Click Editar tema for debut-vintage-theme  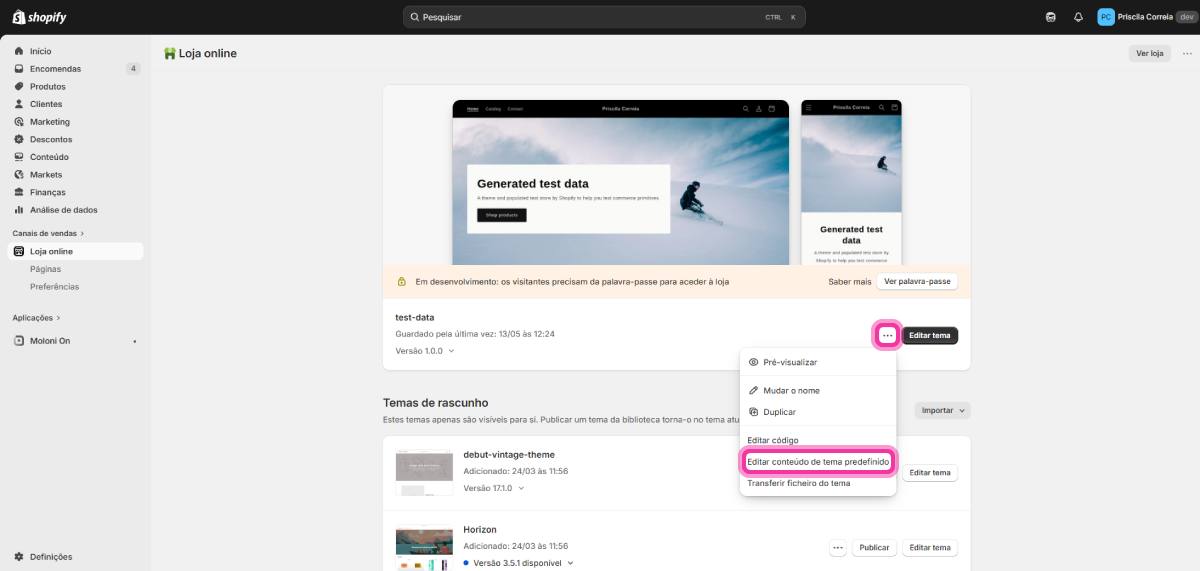click(930, 473)
